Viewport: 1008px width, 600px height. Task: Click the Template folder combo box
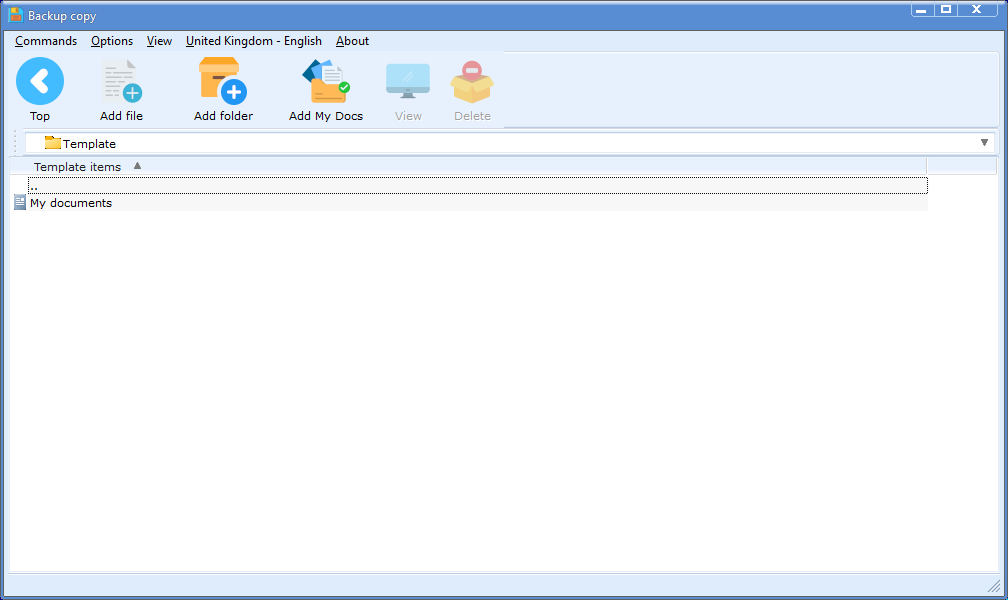click(x=500, y=143)
